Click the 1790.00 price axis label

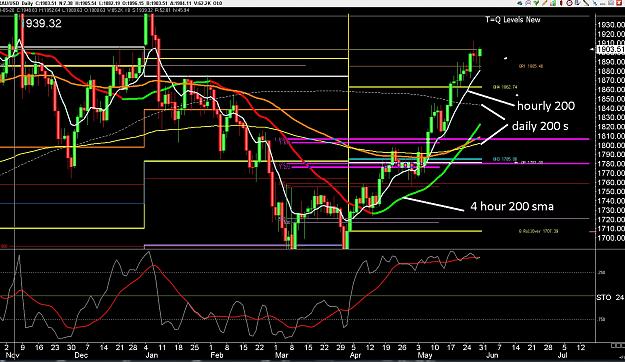point(610,155)
